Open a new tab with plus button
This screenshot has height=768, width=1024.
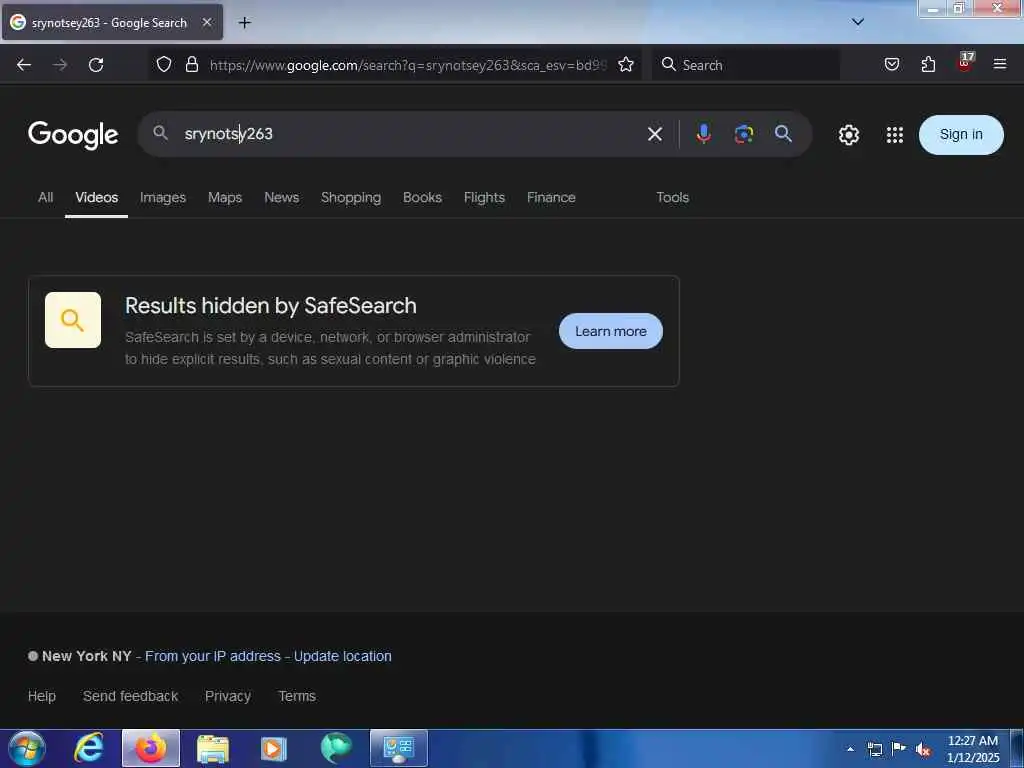[x=244, y=23]
